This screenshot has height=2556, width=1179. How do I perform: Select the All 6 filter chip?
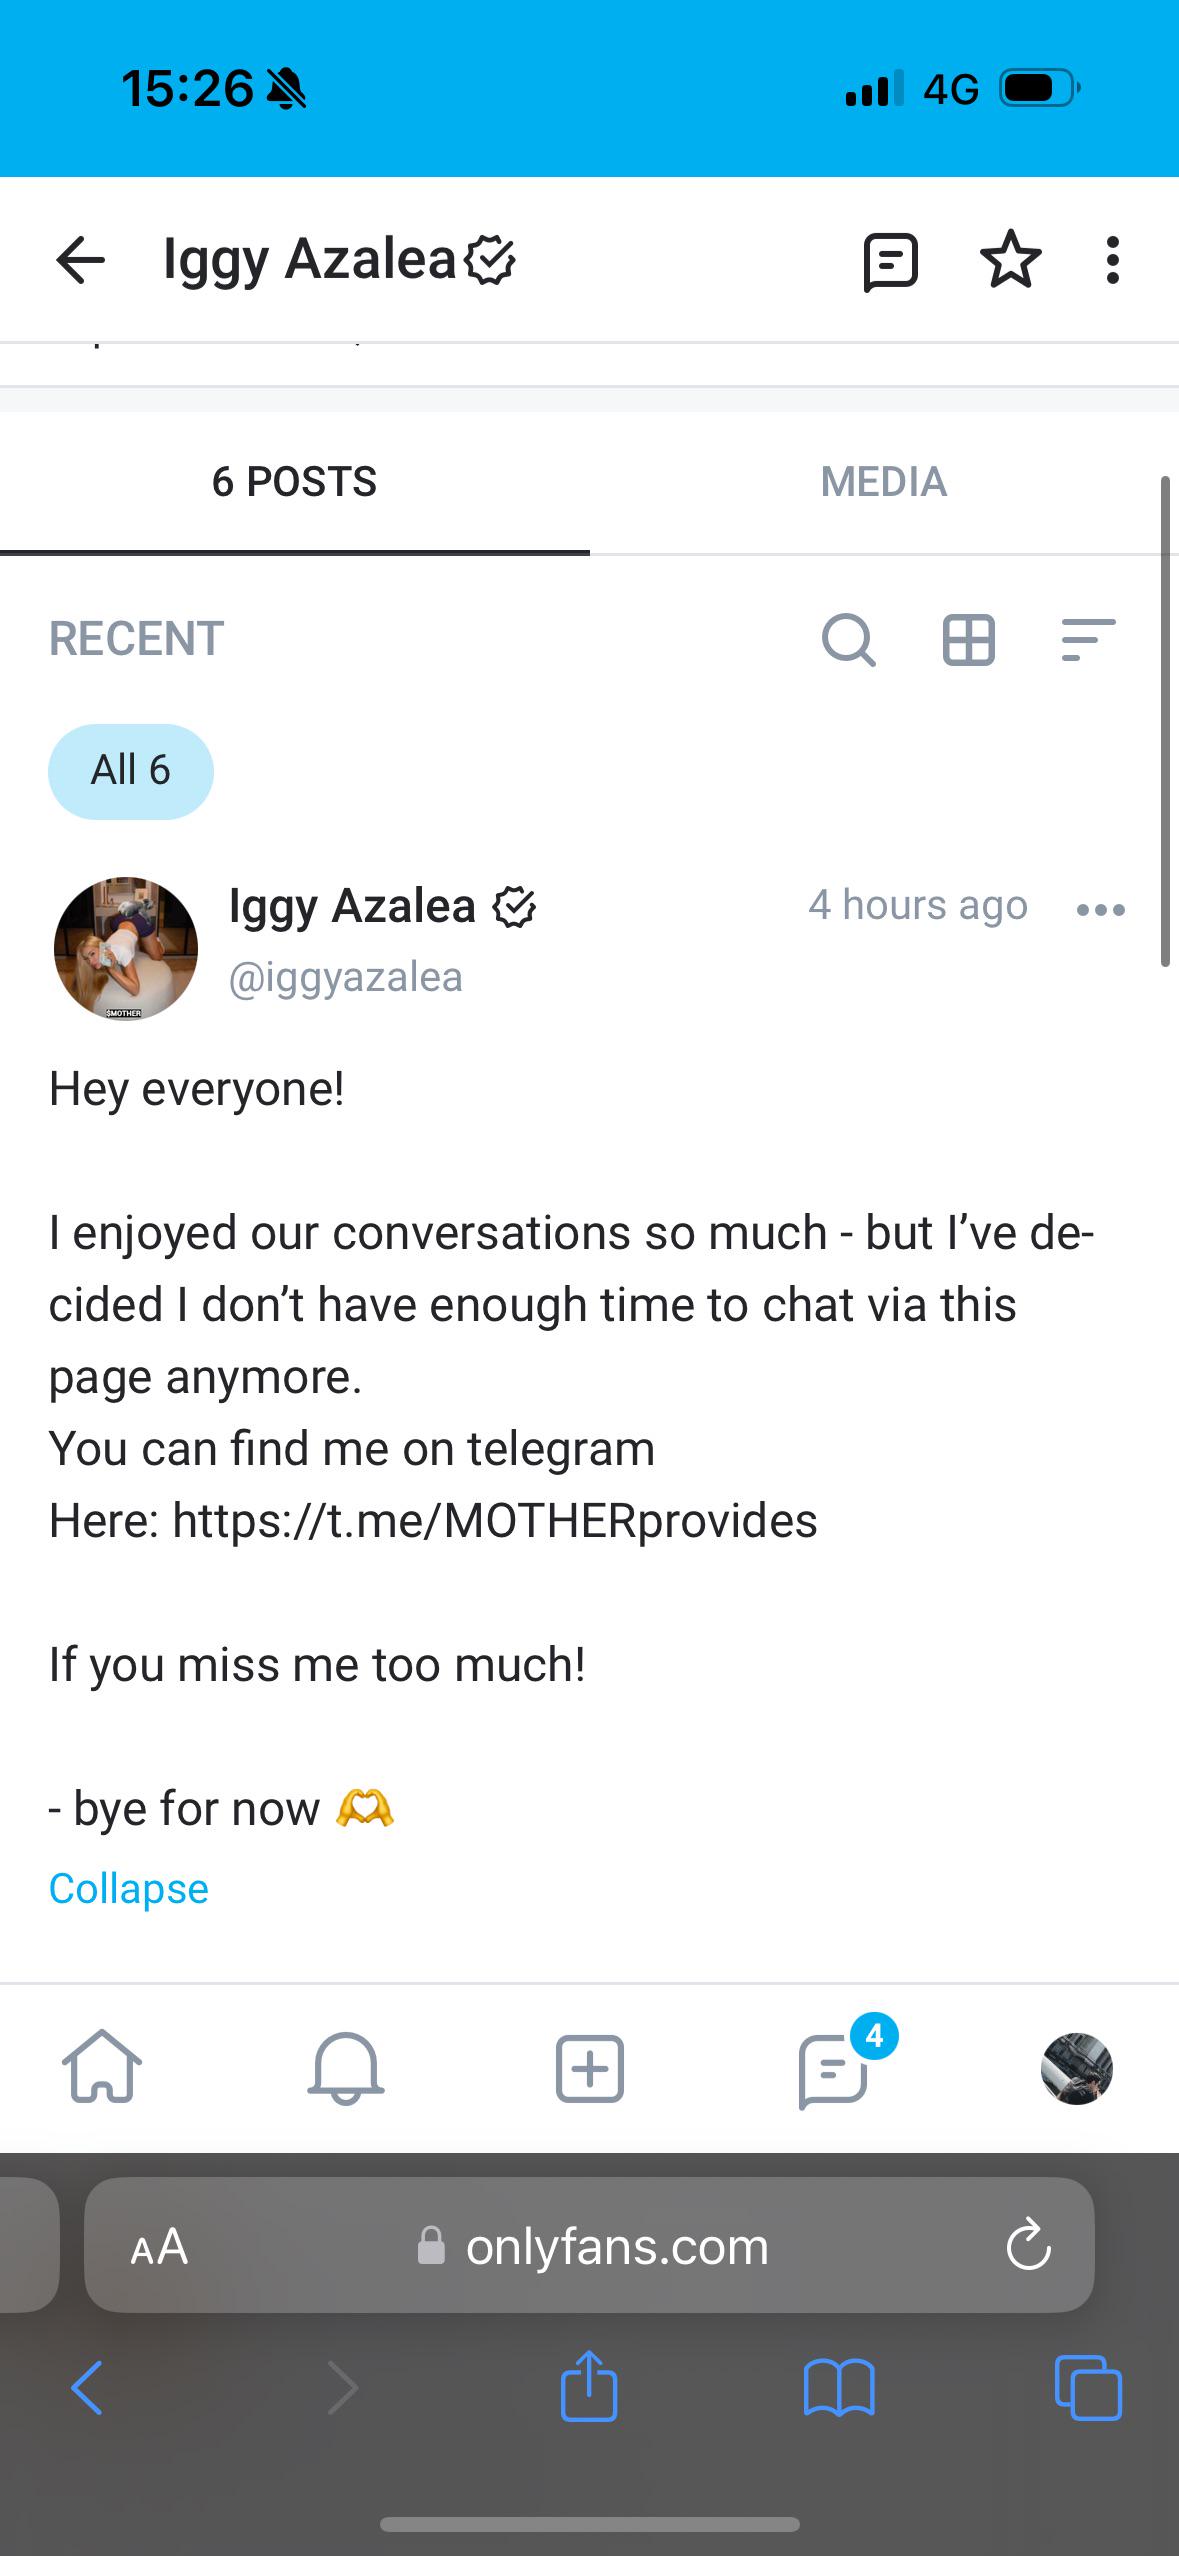(x=131, y=771)
